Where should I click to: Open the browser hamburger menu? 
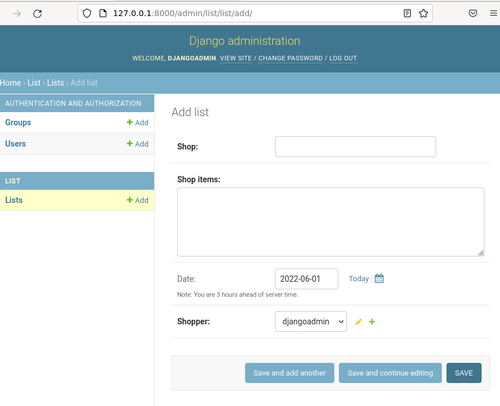point(494,13)
